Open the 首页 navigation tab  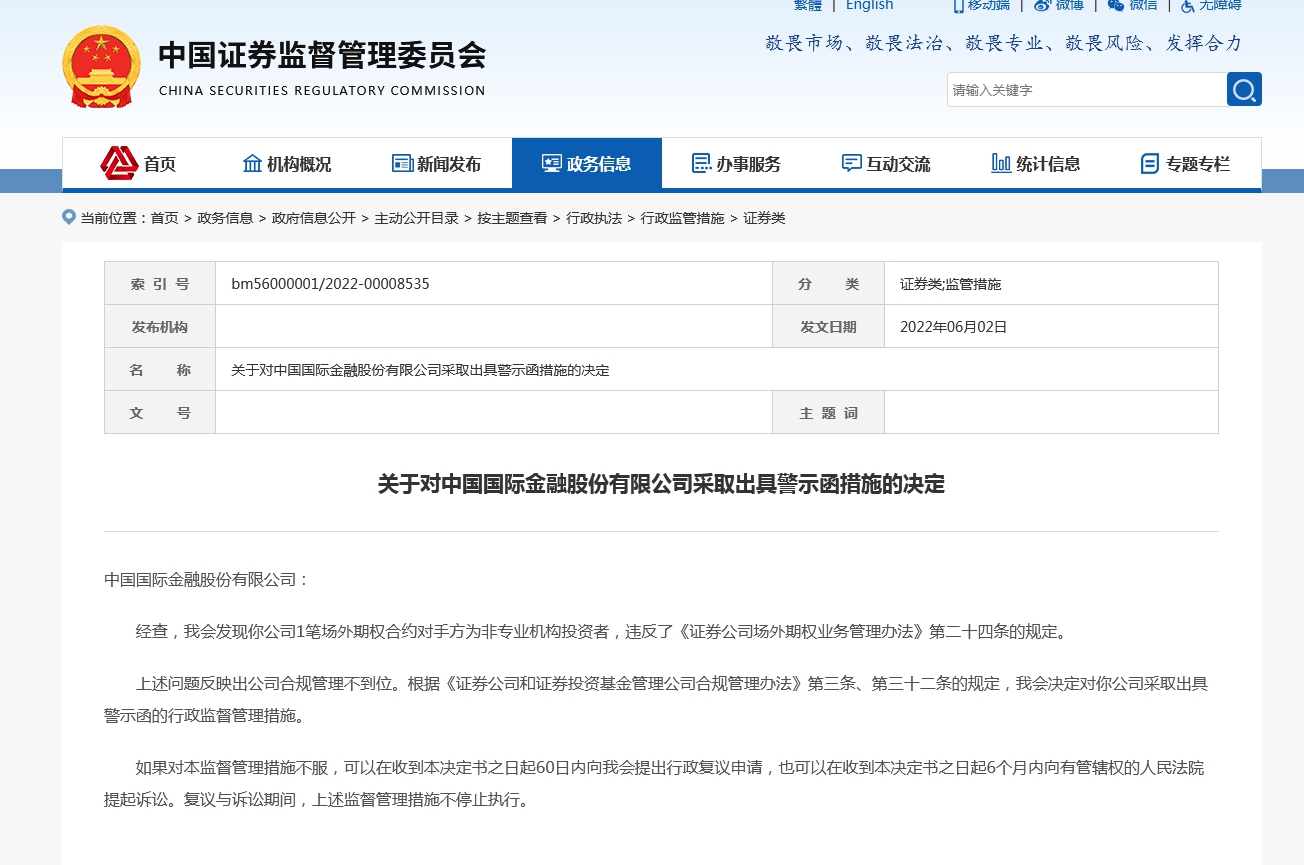point(137,163)
